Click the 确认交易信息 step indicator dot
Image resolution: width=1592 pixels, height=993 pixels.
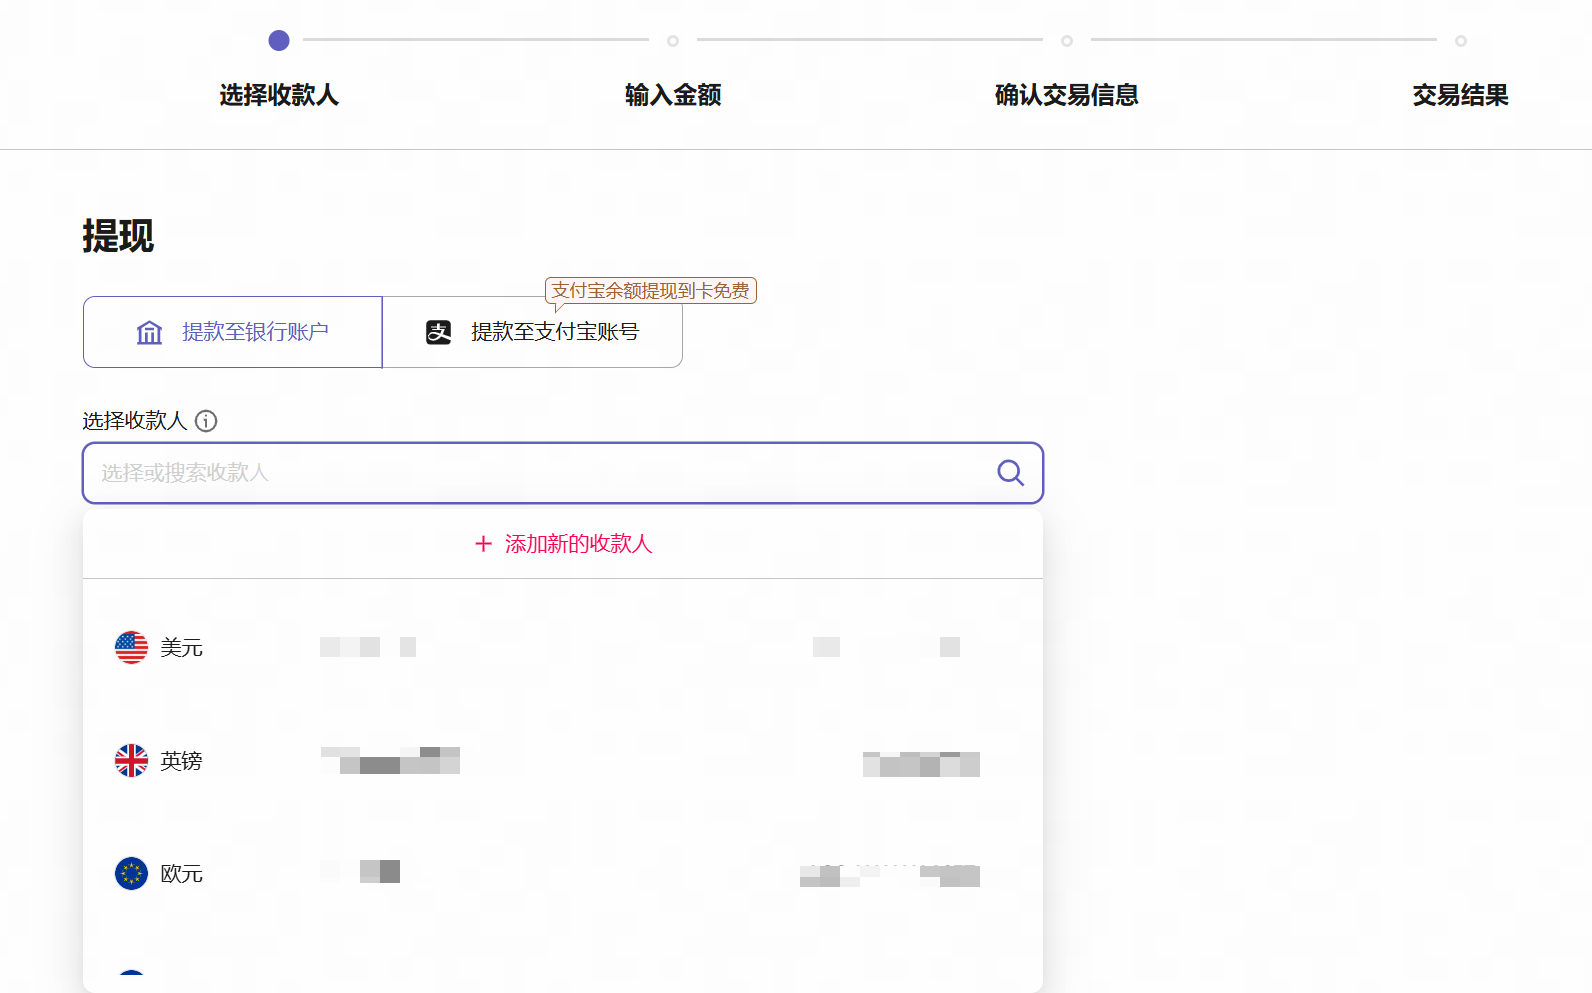click(x=1067, y=41)
